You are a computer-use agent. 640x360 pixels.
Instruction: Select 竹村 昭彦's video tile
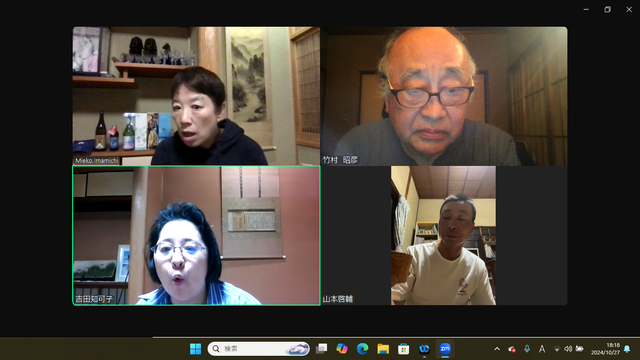click(x=444, y=96)
